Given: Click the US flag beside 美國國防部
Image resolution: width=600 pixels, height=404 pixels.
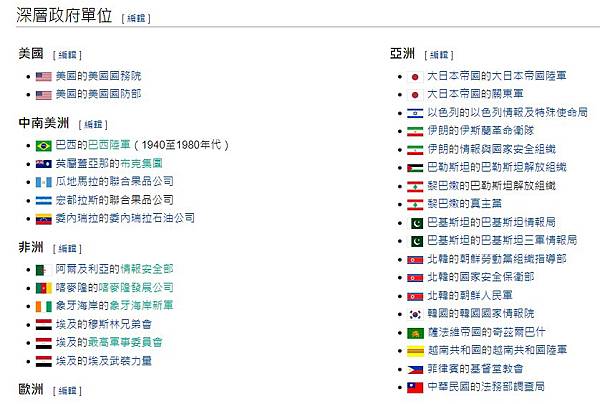Looking at the screenshot, I should 44,95.
